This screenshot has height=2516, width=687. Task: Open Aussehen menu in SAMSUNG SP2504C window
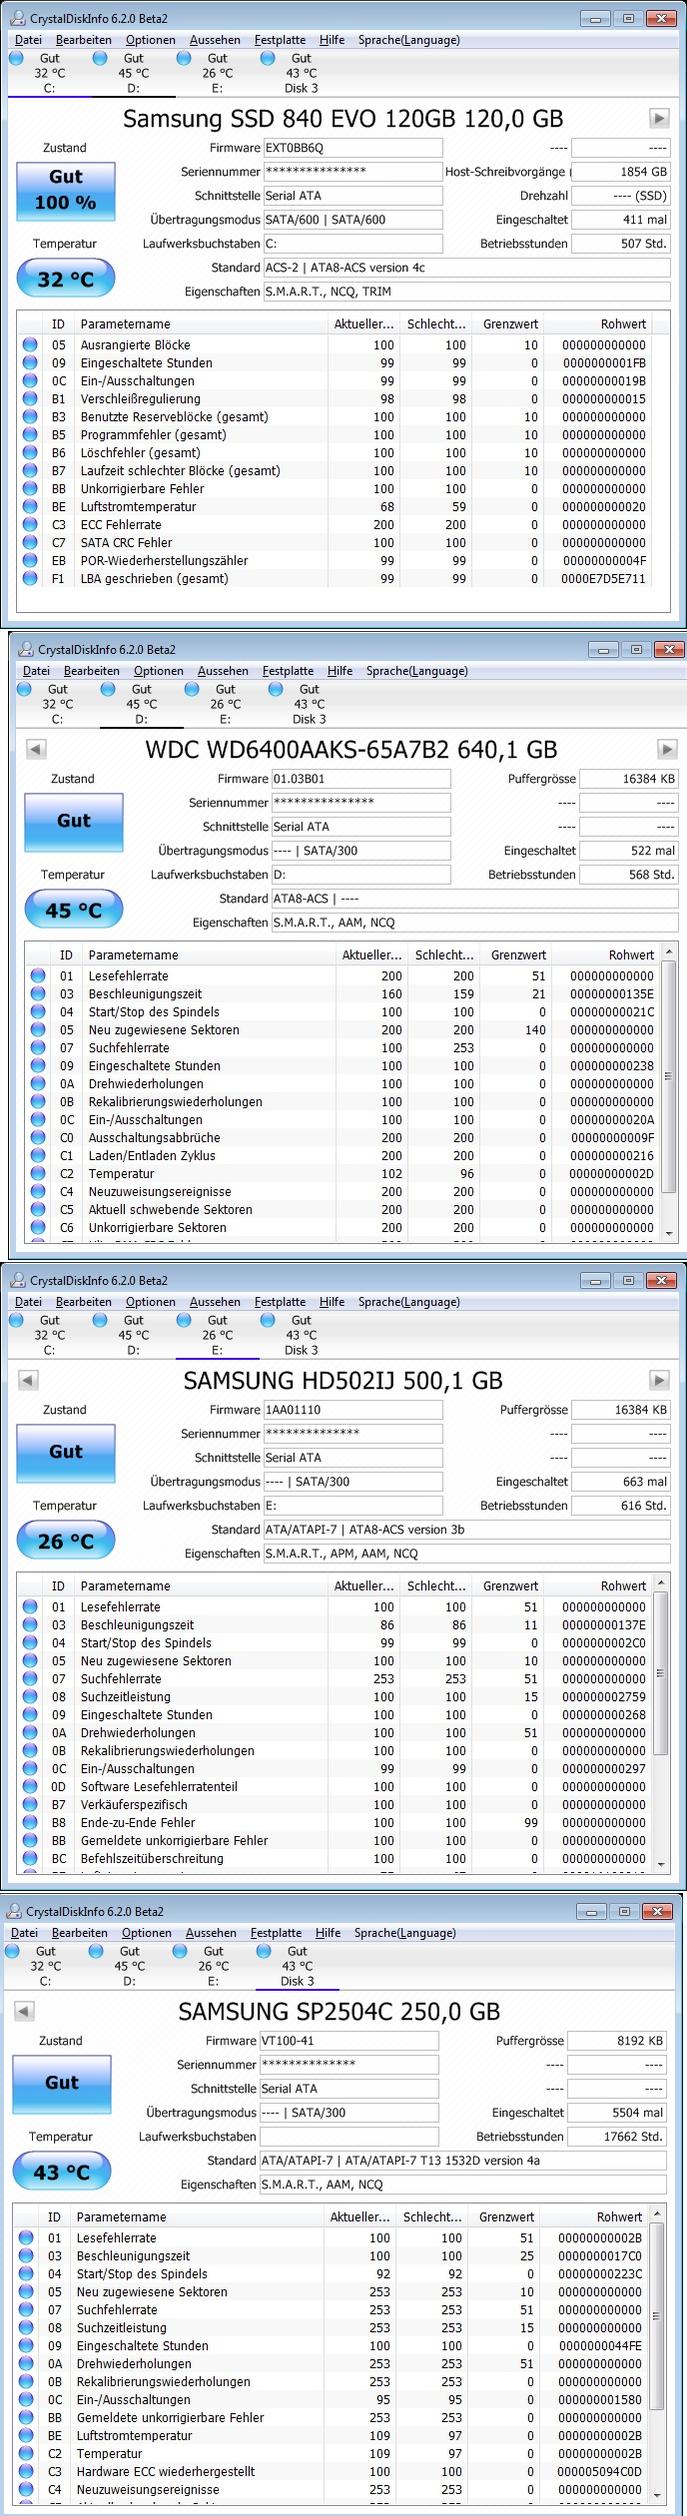point(211,1933)
